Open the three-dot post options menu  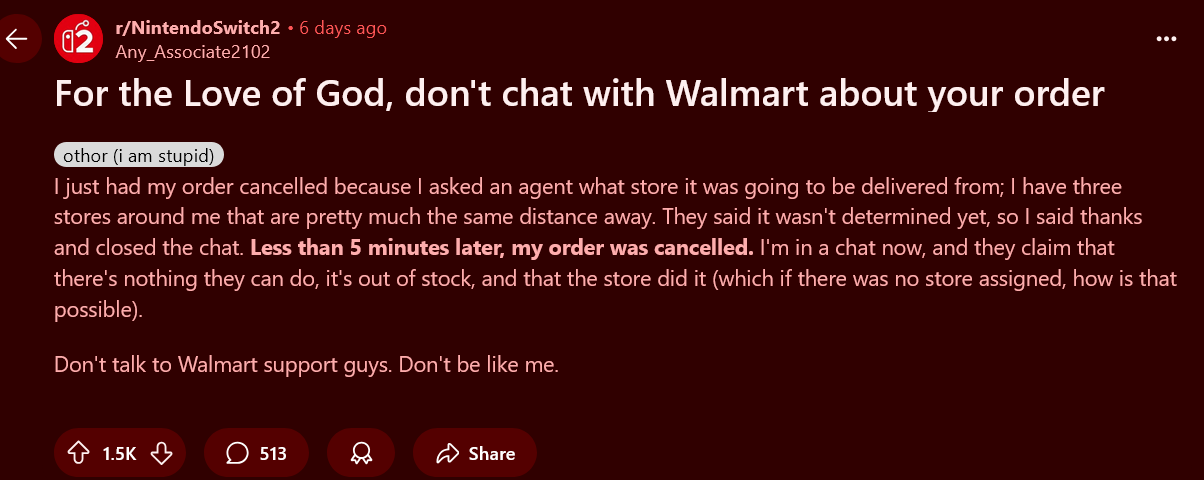point(1166,39)
